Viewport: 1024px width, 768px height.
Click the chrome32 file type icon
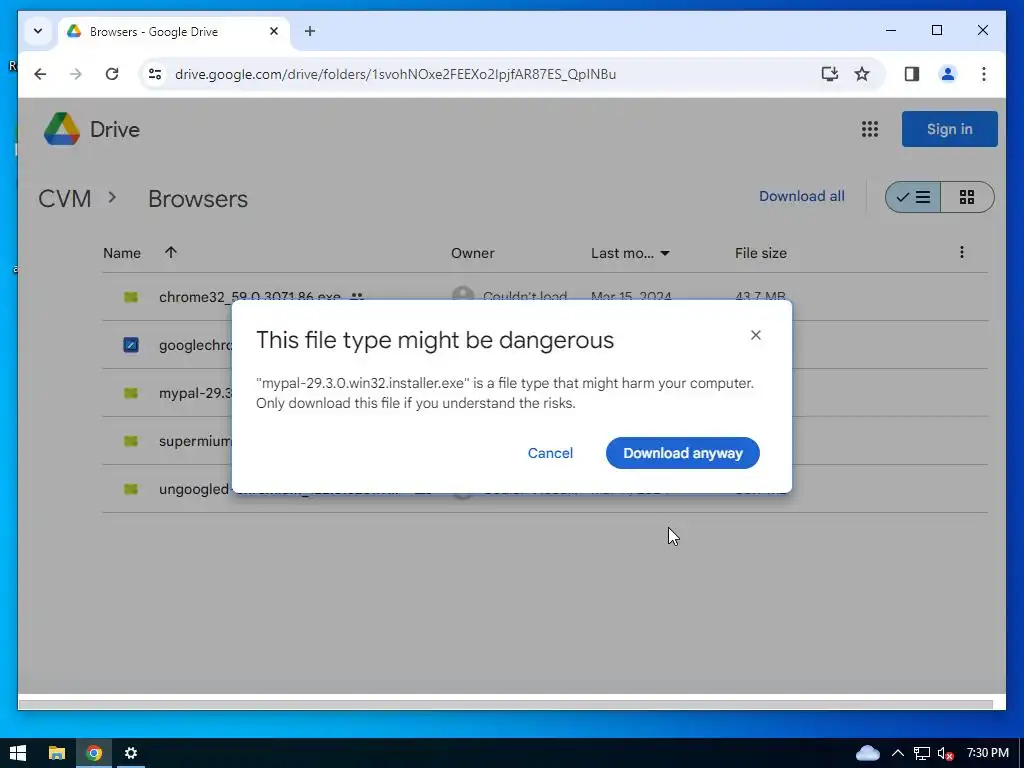(131, 297)
